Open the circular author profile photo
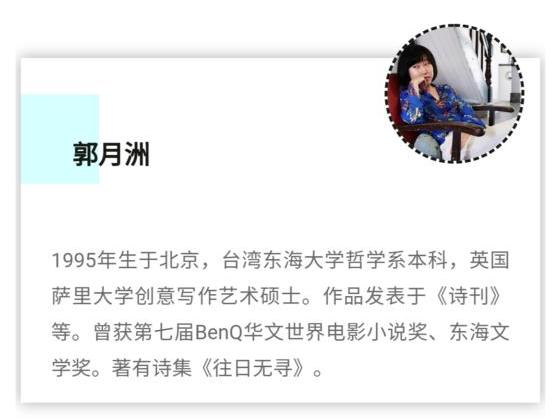The height and width of the screenshot is (418, 558). [454, 94]
